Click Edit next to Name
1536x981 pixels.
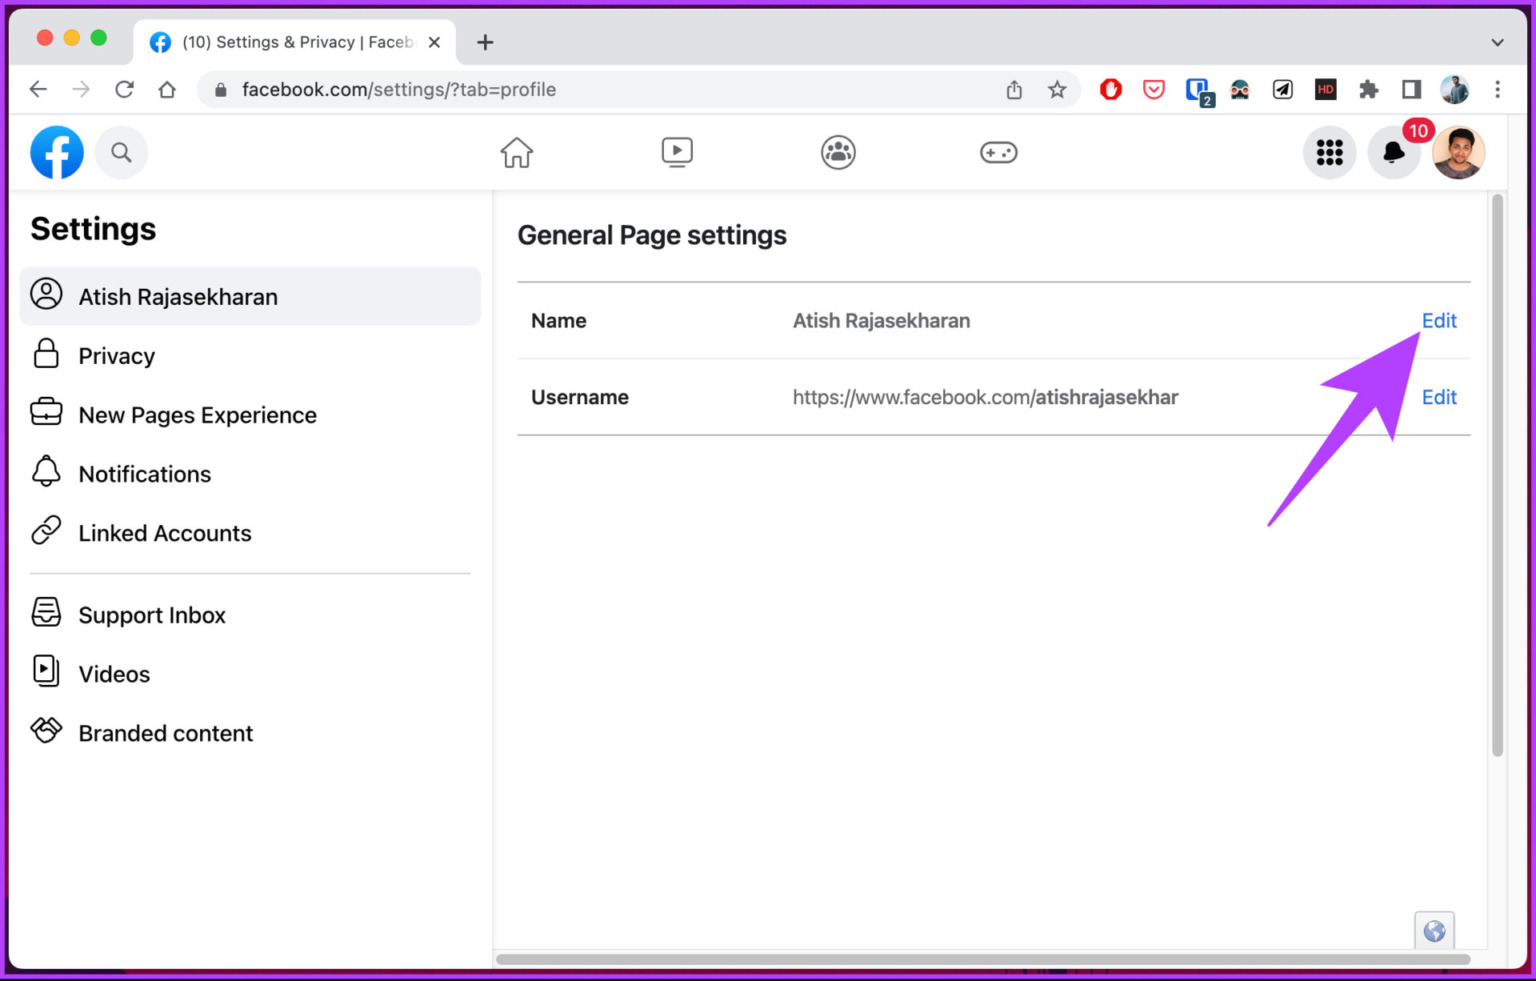point(1439,320)
